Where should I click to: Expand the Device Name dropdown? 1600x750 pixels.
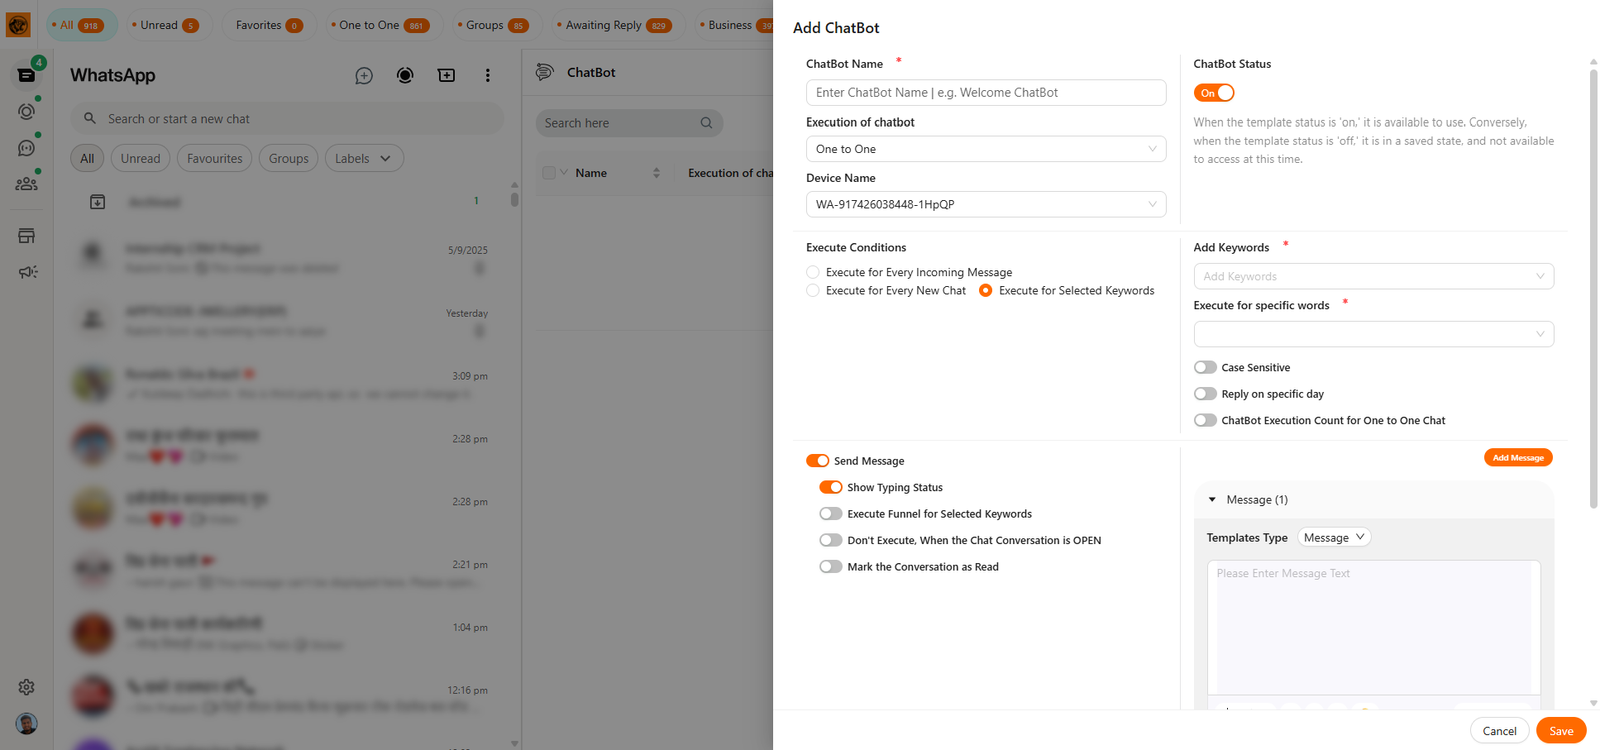click(x=985, y=204)
